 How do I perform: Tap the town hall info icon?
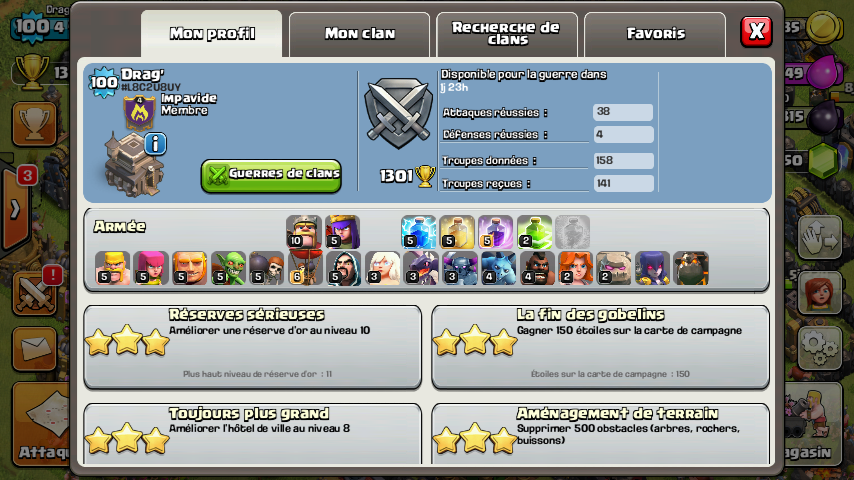tap(155, 144)
